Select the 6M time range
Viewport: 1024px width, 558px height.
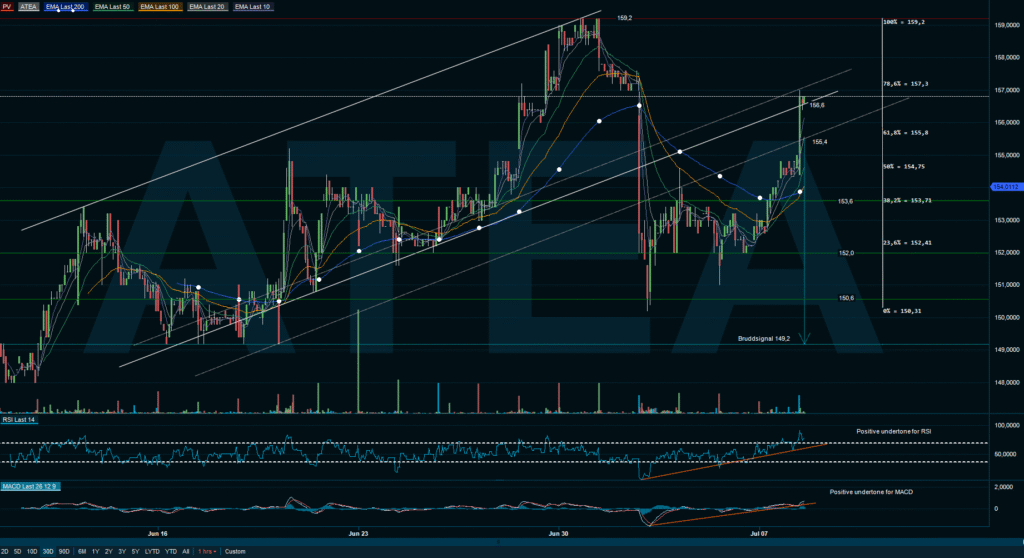pos(82,551)
